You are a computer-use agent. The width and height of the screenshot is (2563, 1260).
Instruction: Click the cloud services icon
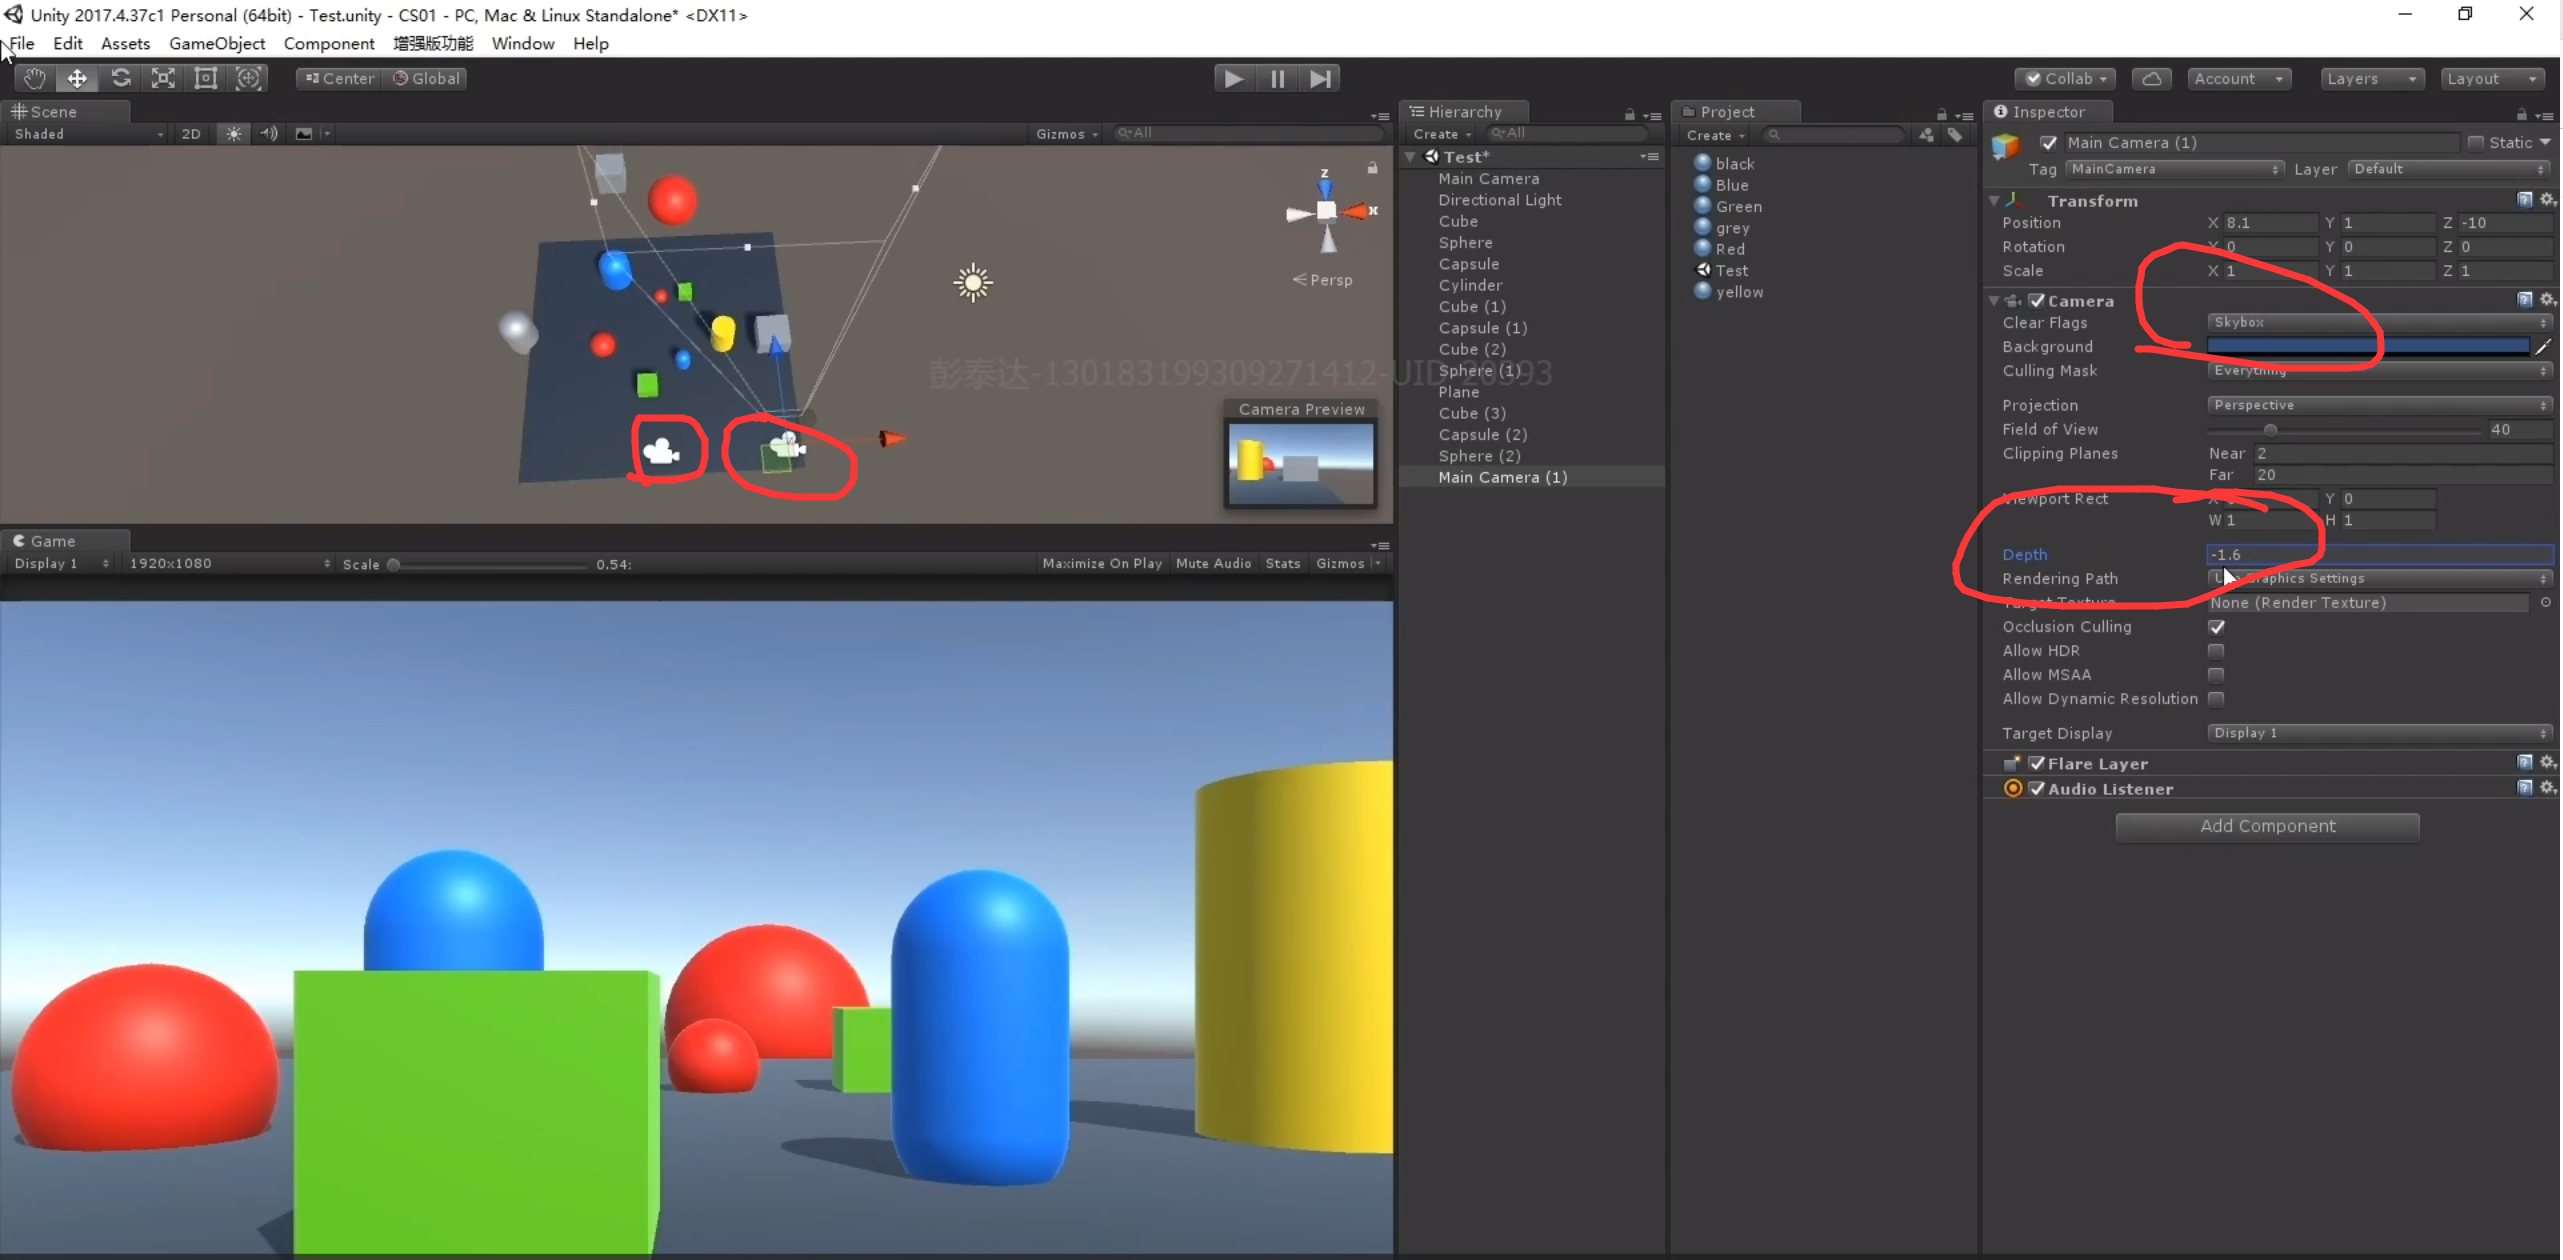point(2152,78)
